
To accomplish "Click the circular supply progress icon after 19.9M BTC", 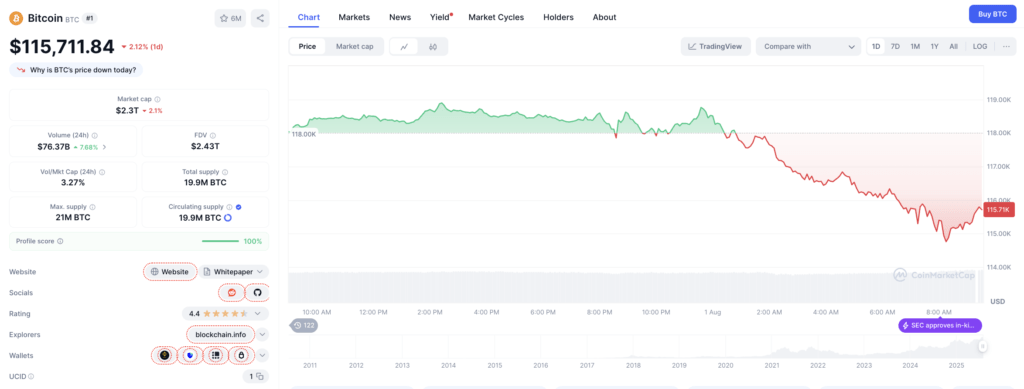I will pyautogui.click(x=228, y=217).
